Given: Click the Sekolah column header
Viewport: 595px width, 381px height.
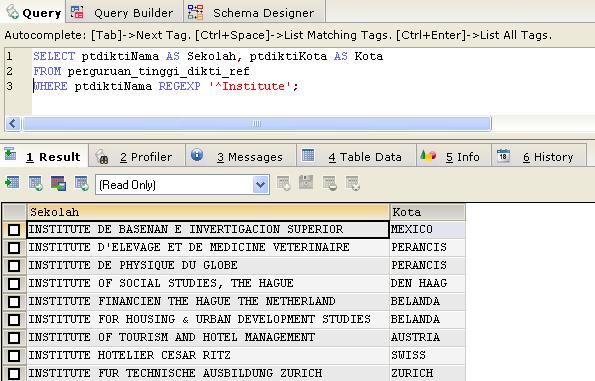Looking at the screenshot, I should coord(208,212).
